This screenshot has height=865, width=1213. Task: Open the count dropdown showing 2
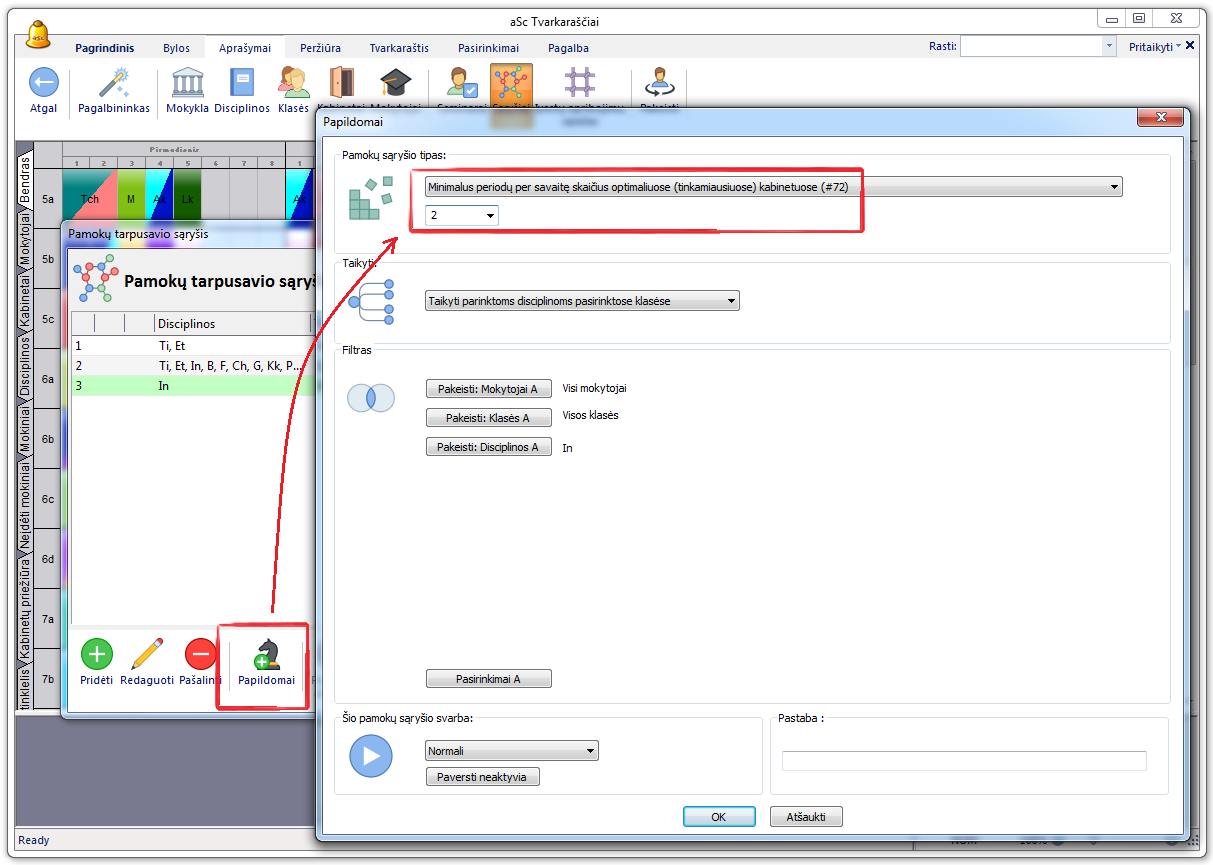(x=461, y=215)
